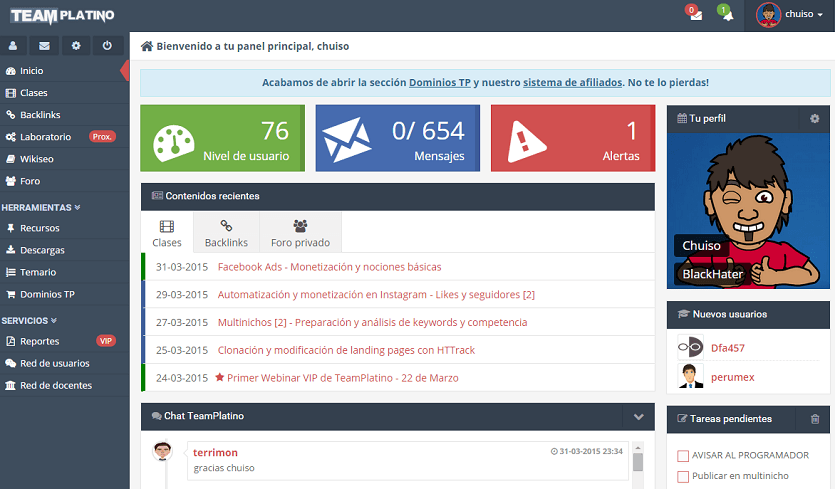The width and height of the screenshot is (835, 489).
Task: Click the Prox. badge next to Laboratorio
Action: point(102,137)
